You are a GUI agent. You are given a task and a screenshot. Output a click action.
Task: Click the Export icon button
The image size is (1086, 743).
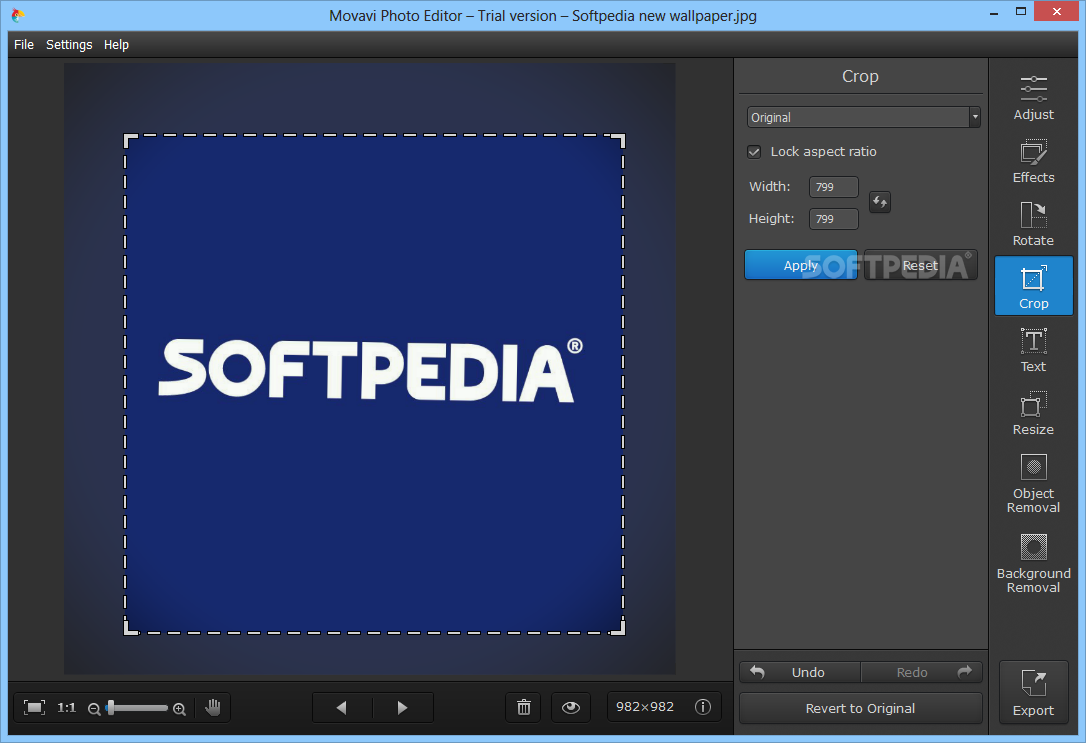(x=1033, y=692)
